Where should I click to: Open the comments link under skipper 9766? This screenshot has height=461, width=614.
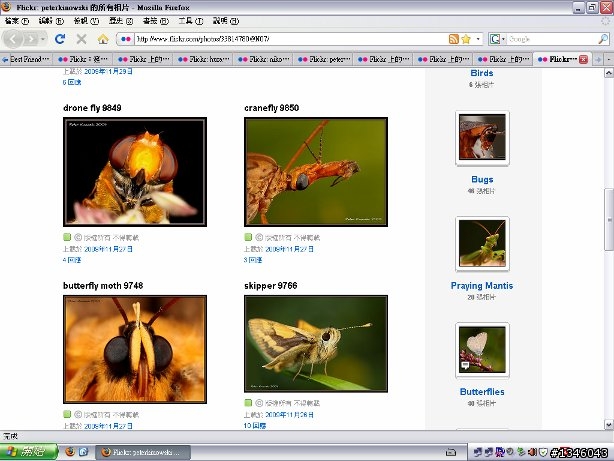click(x=255, y=425)
